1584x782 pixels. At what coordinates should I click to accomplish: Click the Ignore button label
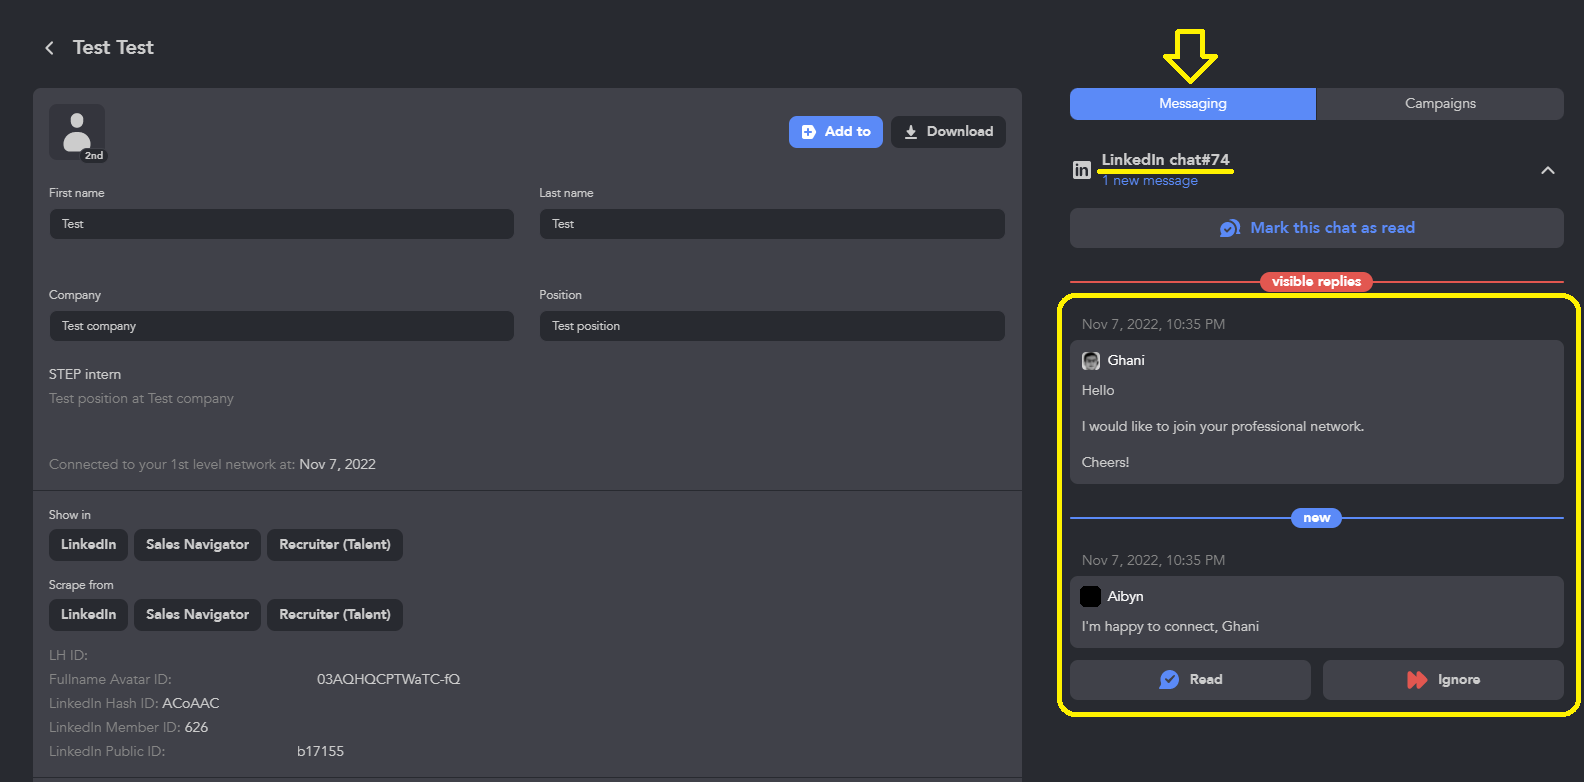(1459, 680)
